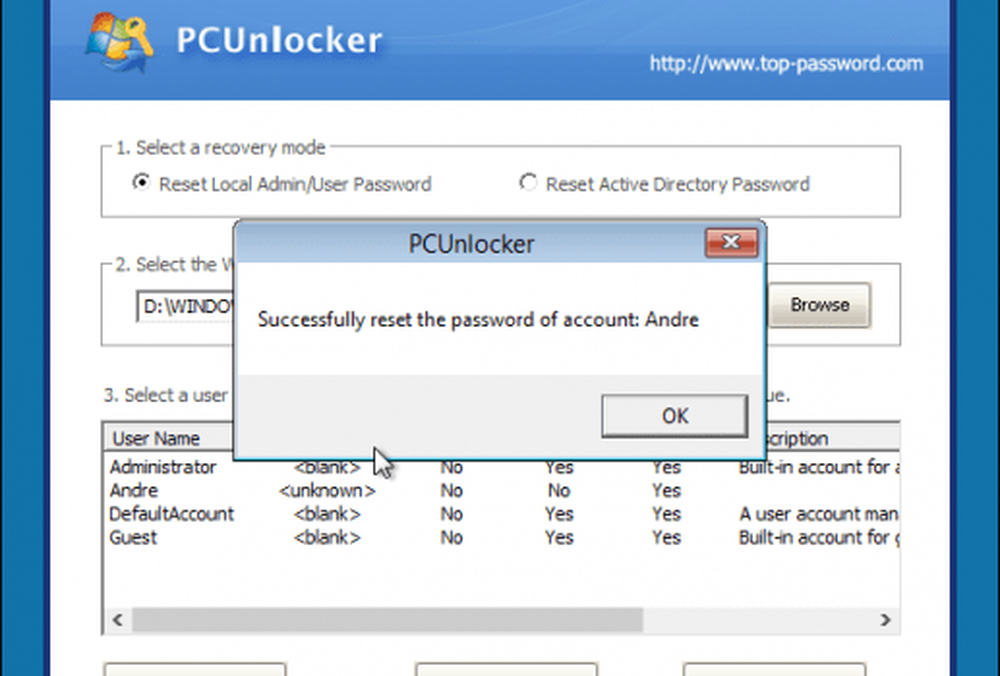Click the Browse button
This screenshot has height=676, width=1000.
(819, 305)
